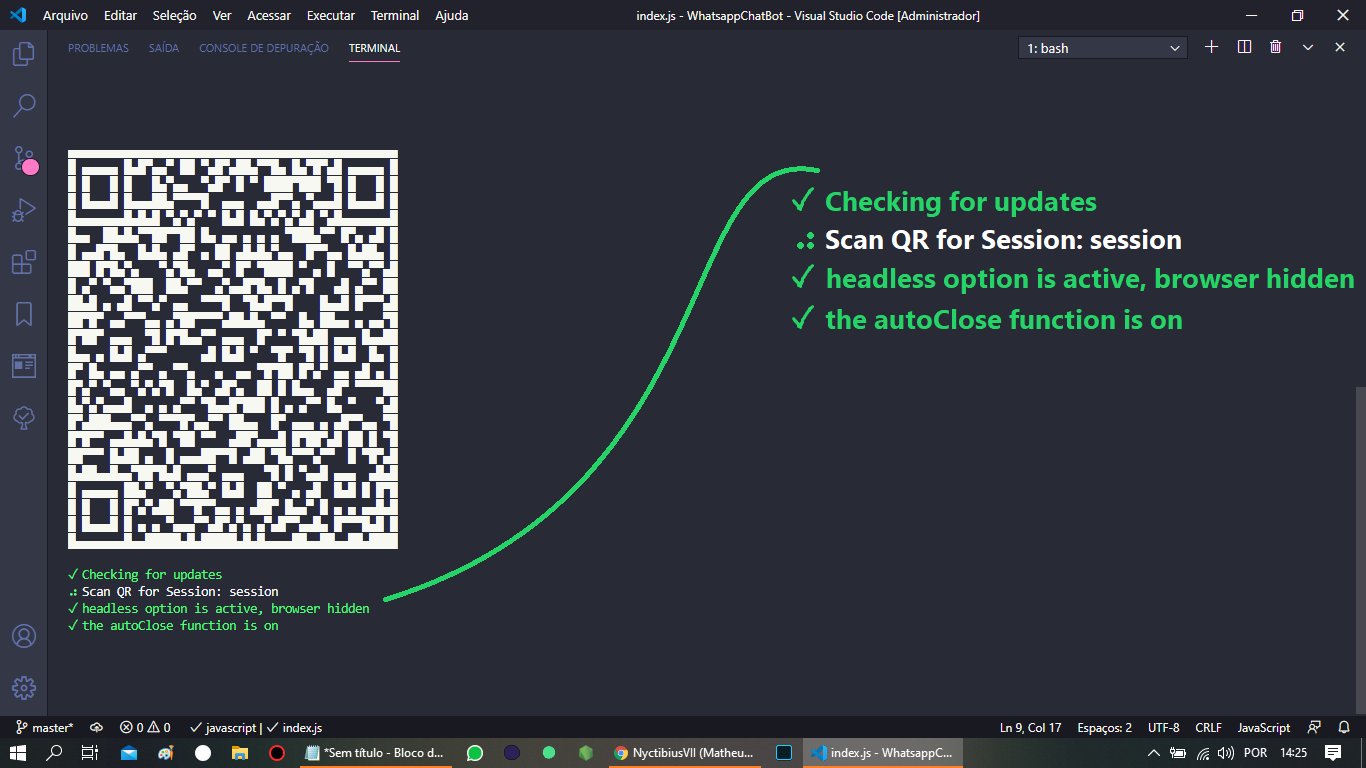Open volume control in system tray
Viewport: 1366px width, 768px height.
[x=1227, y=753]
